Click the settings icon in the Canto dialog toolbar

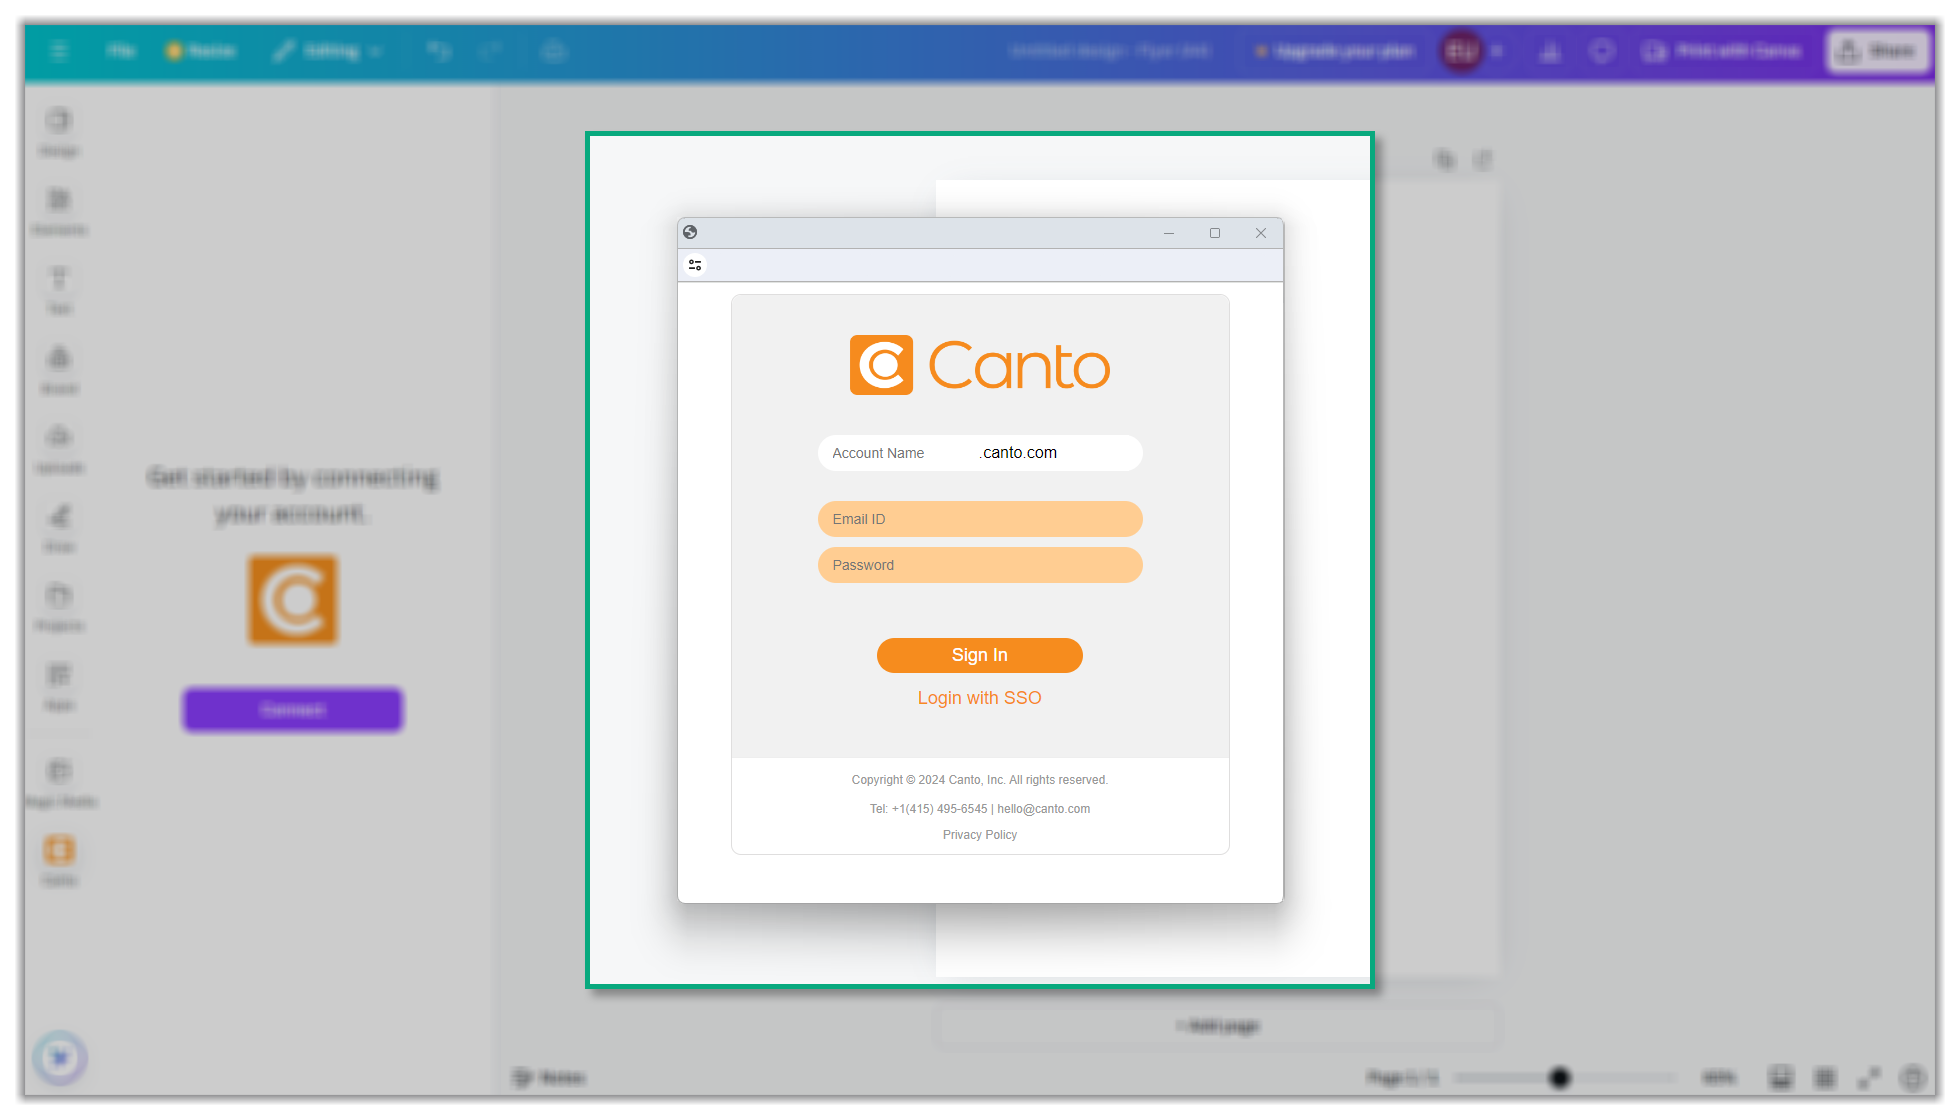(x=695, y=265)
